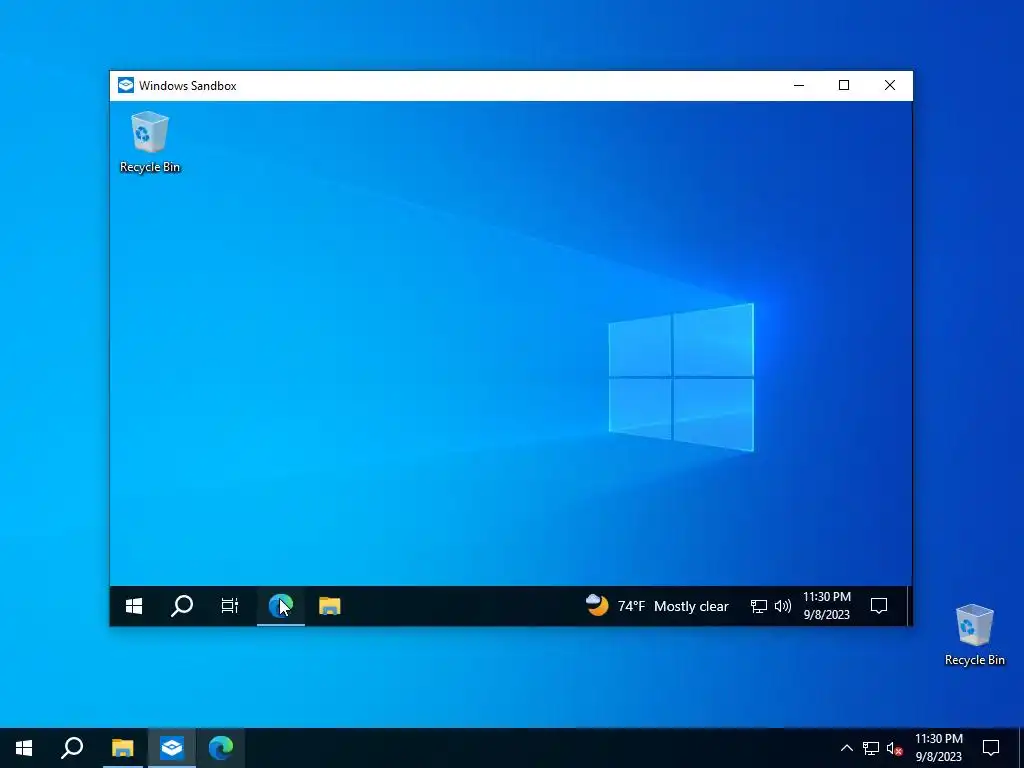Open the weather widget showing 74°F
Image resolution: width=1024 pixels, height=768 pixels.
[x=657, y=606]
